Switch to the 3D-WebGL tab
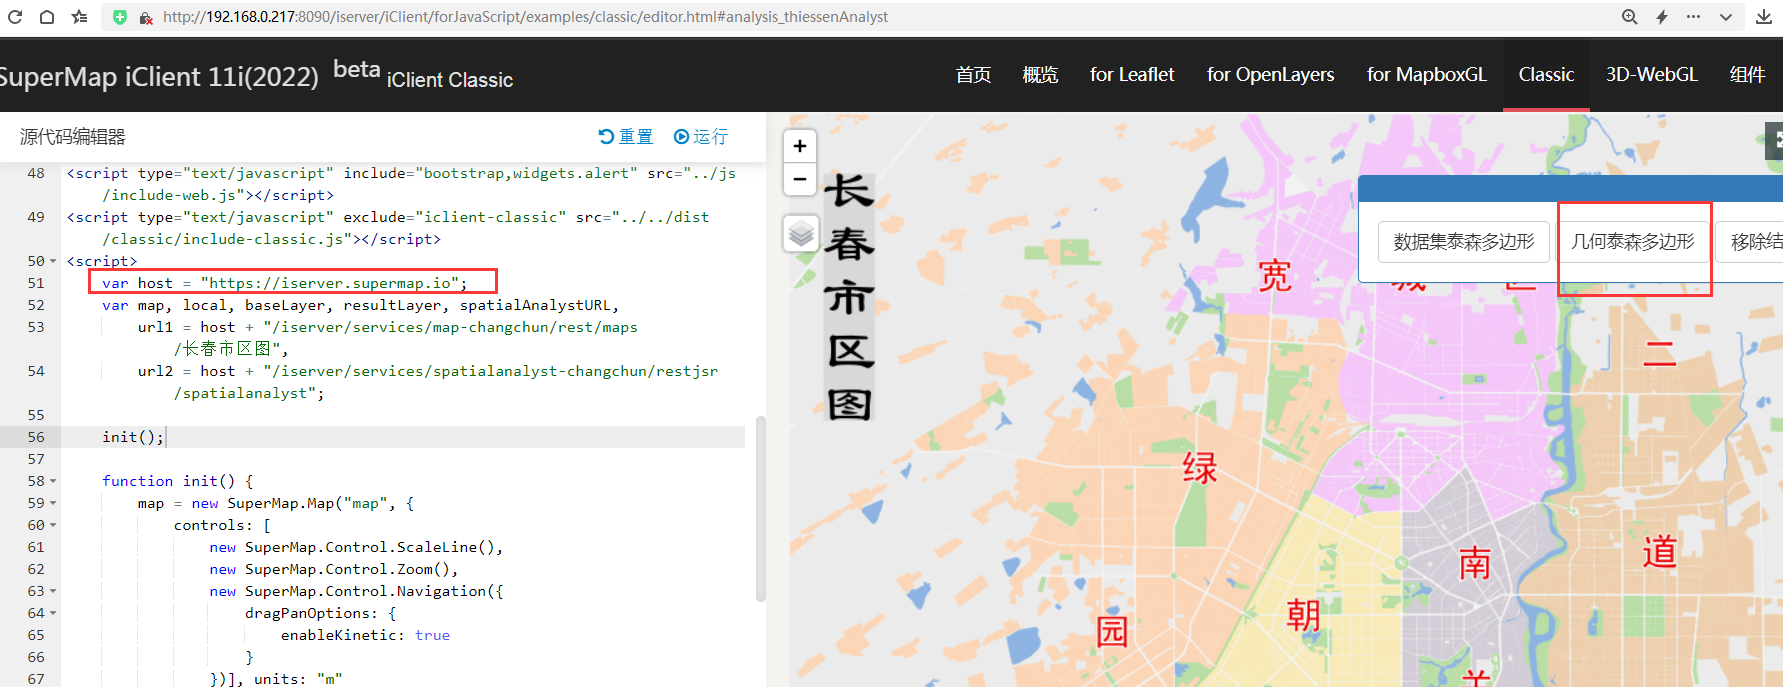1783x687 pixels. (x=1652, y=75)
